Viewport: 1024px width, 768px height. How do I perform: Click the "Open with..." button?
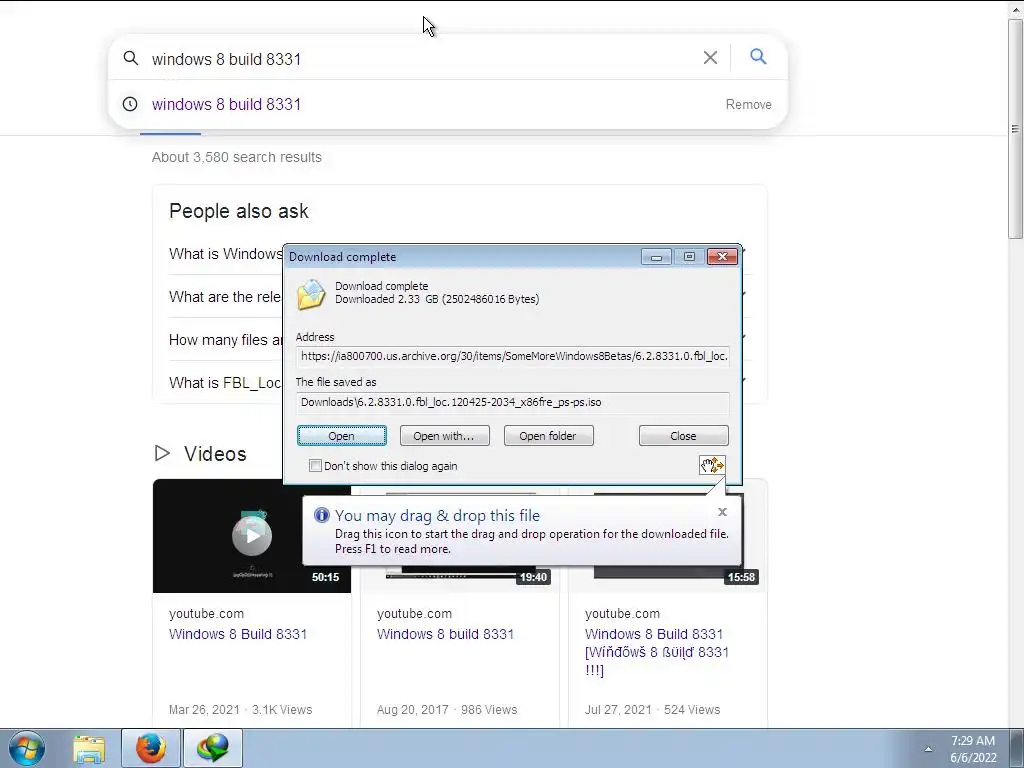click(x=445, y=436)
